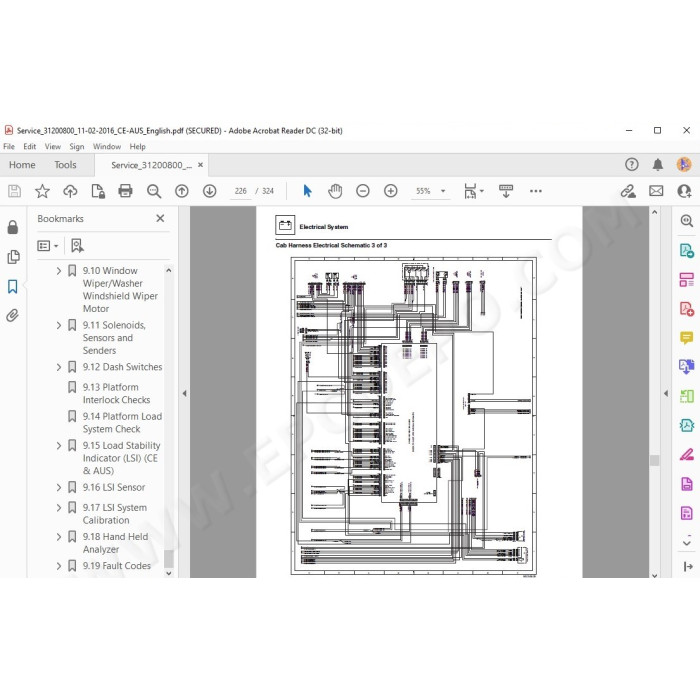
Task: Show more toolbar tools
Action: pyautogui.click(x=536, y=191)
